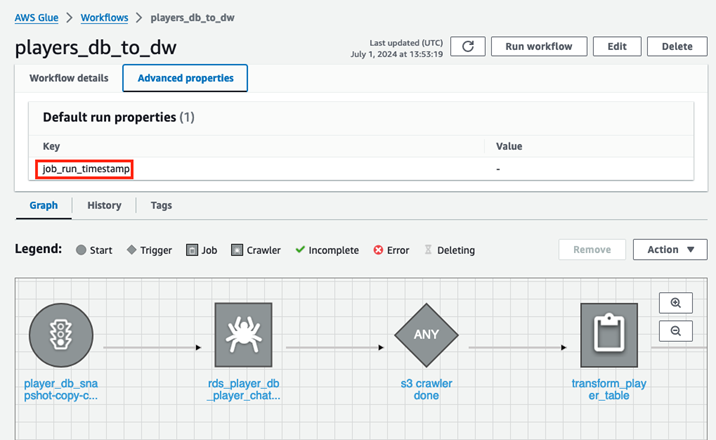
Task: Click the green Incomplete checkmark icon
Action: point(300,250)
